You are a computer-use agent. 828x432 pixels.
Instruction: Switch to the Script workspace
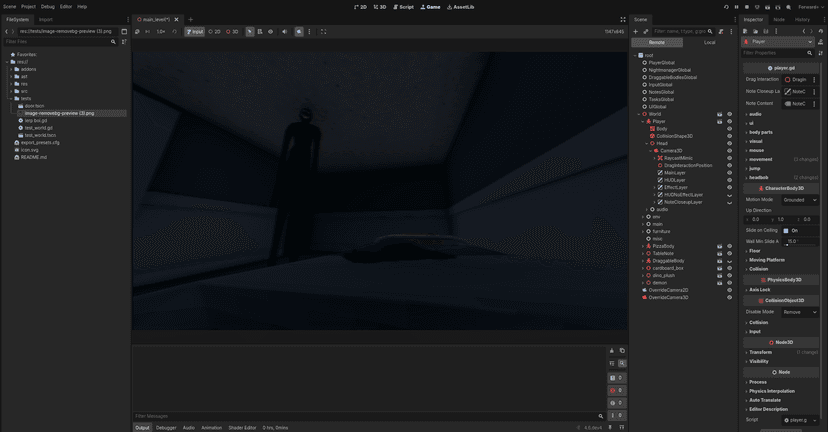(x=403, y=6)
